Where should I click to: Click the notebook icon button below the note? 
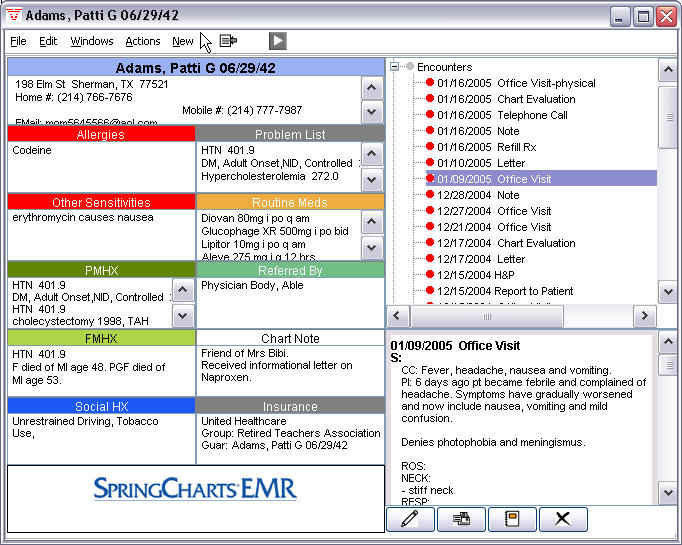pyautogui.click(x=512, y=519)
